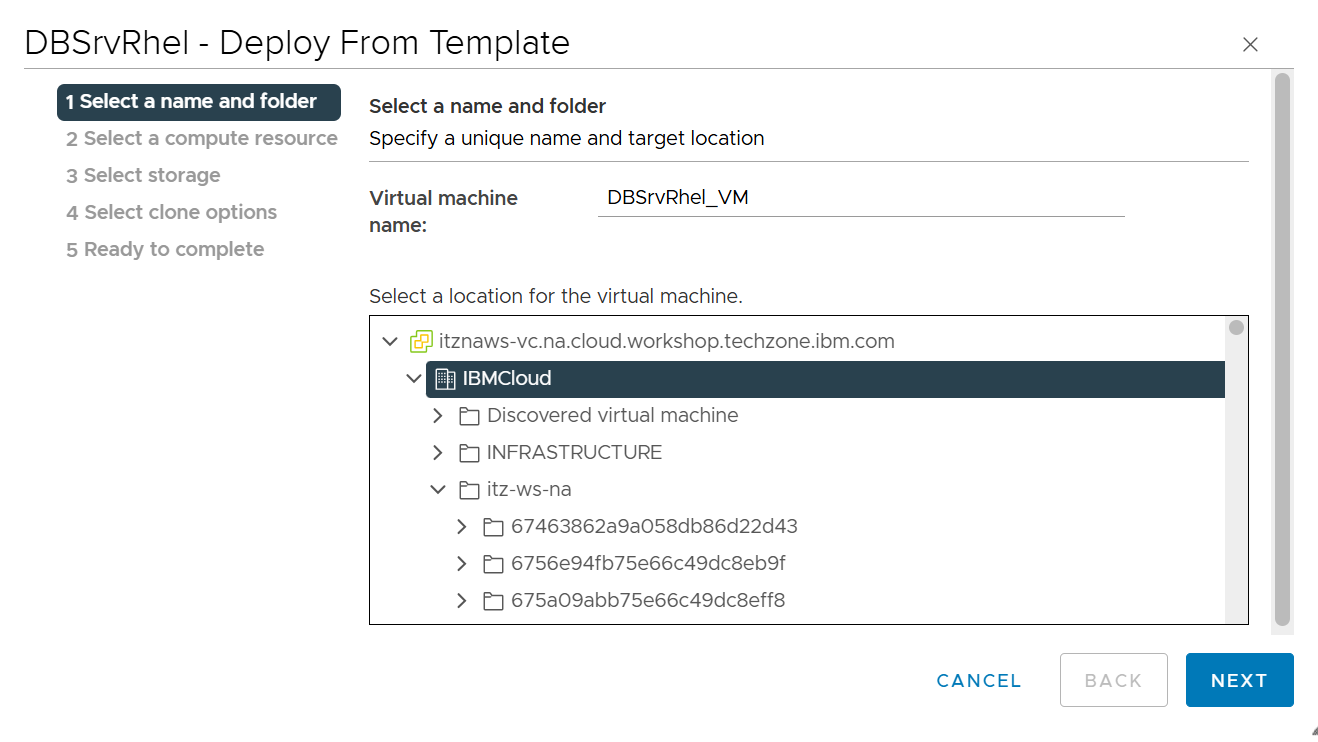Expand folder 67463862a9a058db86d22d43

(461, 526)
